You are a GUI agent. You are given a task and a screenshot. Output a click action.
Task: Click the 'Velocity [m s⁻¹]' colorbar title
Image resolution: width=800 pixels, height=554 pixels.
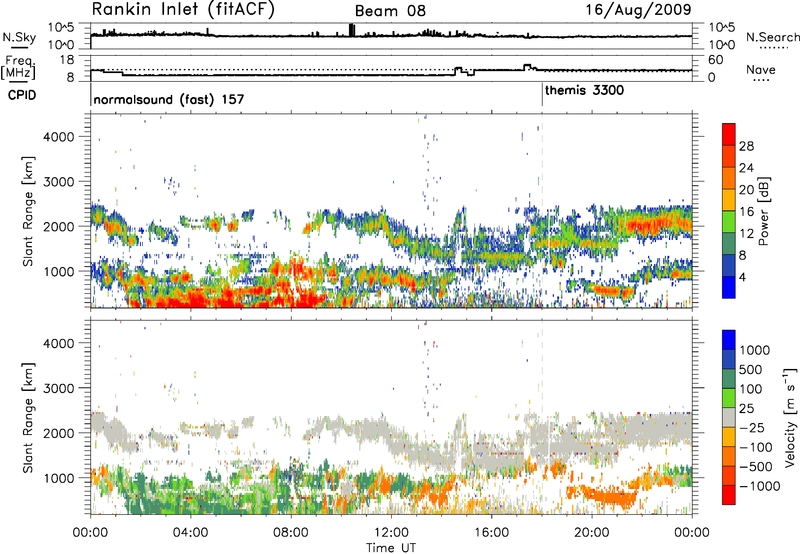pos(790,417)
